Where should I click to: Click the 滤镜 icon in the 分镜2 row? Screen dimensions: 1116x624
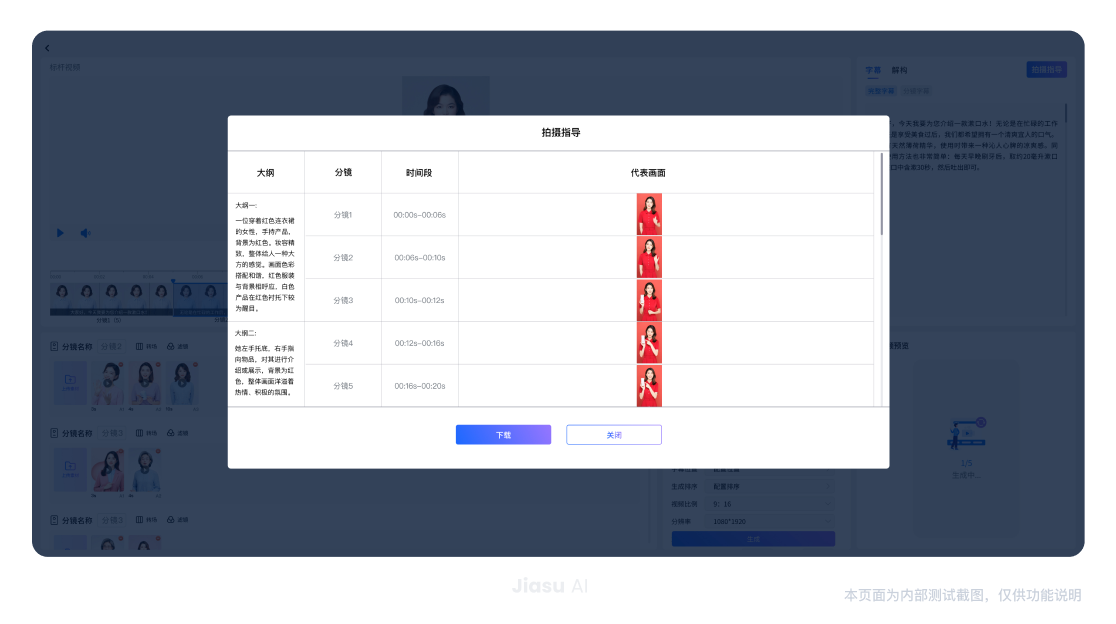171,346
